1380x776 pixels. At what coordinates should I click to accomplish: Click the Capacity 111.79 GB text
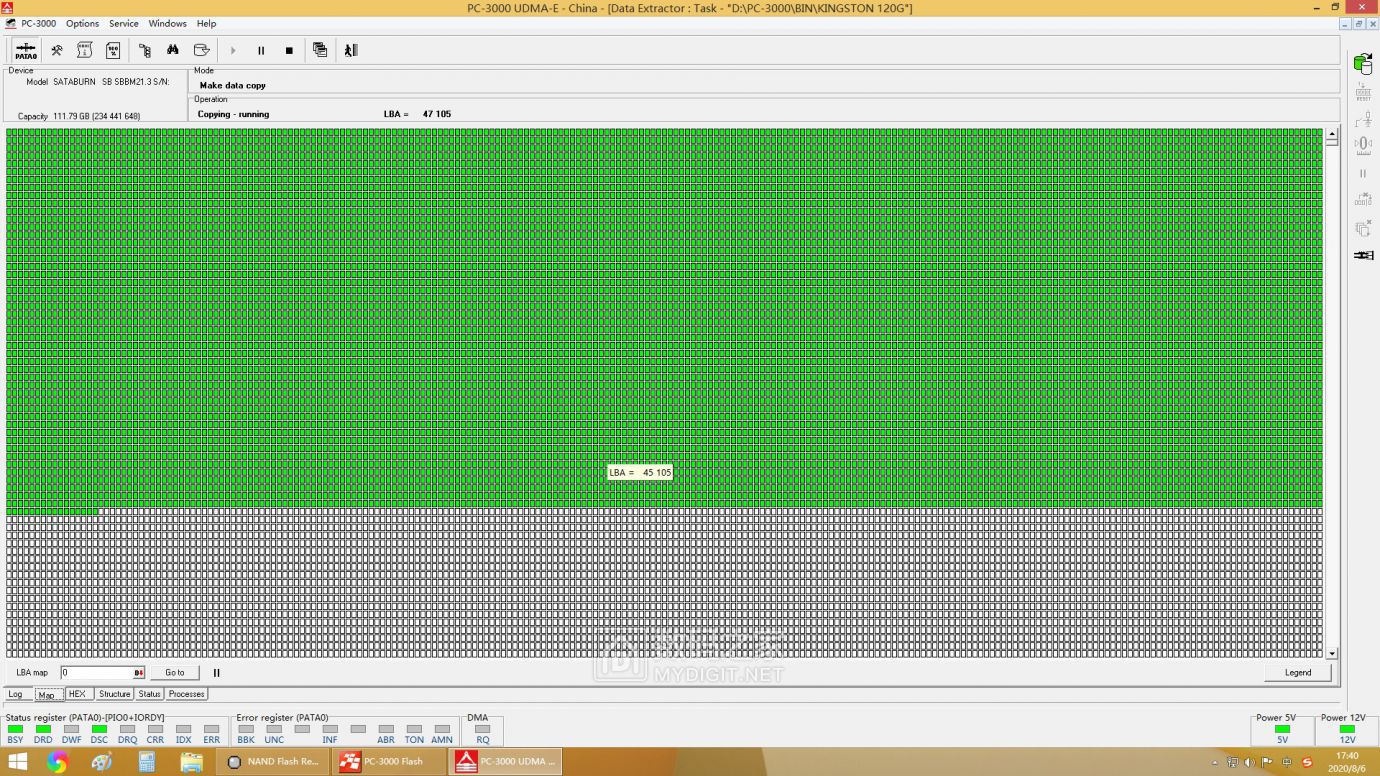click(x=79, y=116)
